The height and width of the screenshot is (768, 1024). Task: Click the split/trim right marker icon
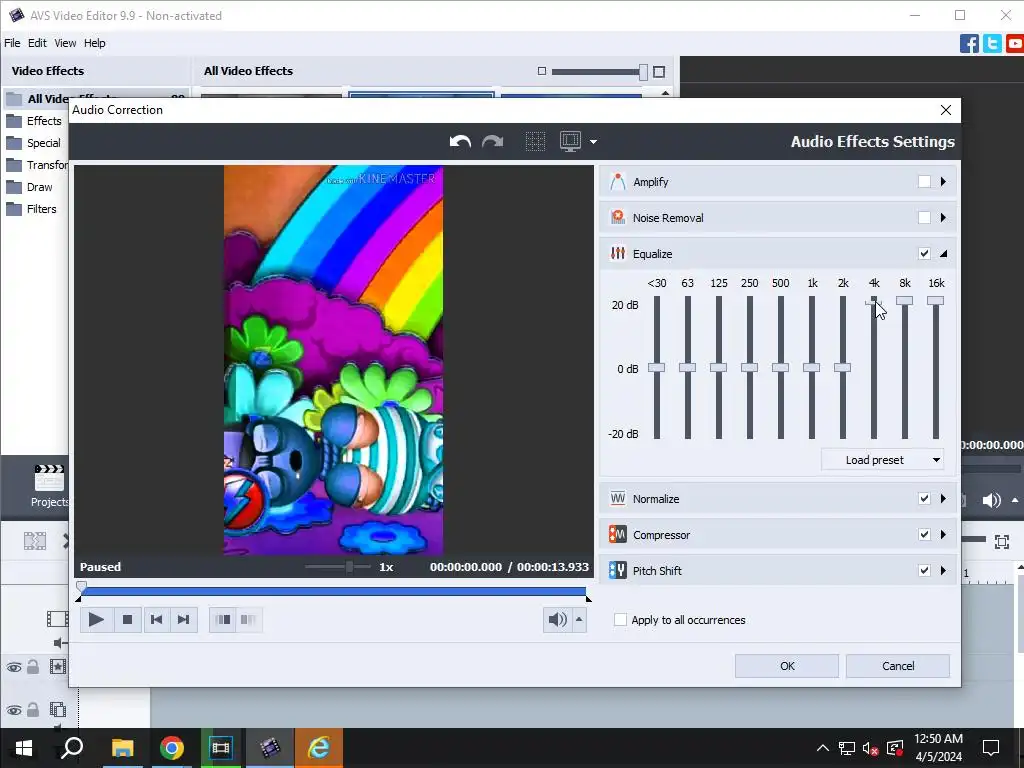[x=248, y=620]
